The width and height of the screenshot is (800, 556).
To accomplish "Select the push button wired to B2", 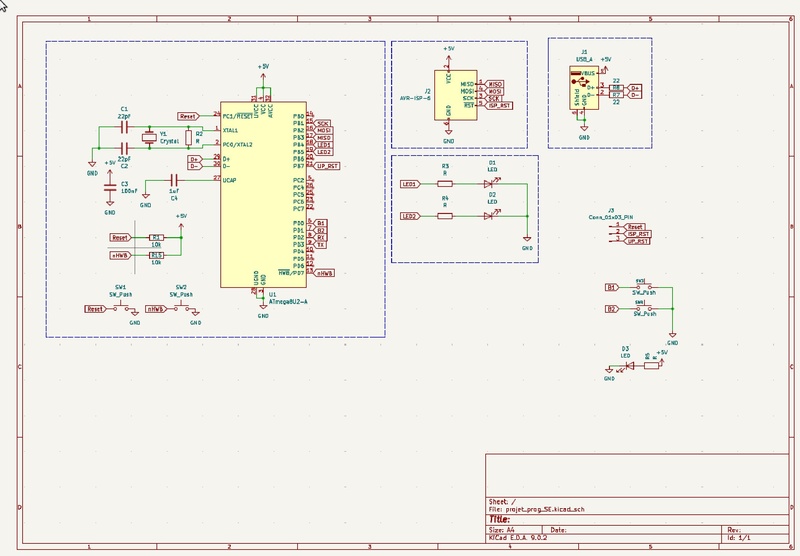I will [644, 308].
